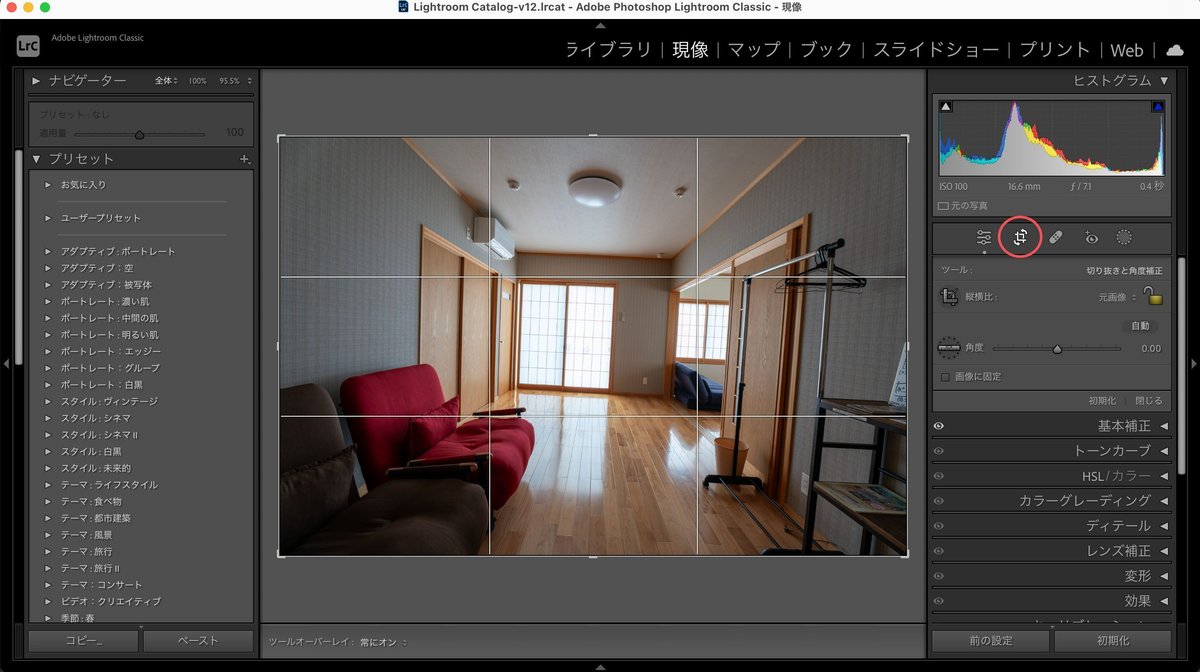The height and width of the screenshot is (672, 1200).
Task: Hide the left panel group arrow
Action: 5,364
